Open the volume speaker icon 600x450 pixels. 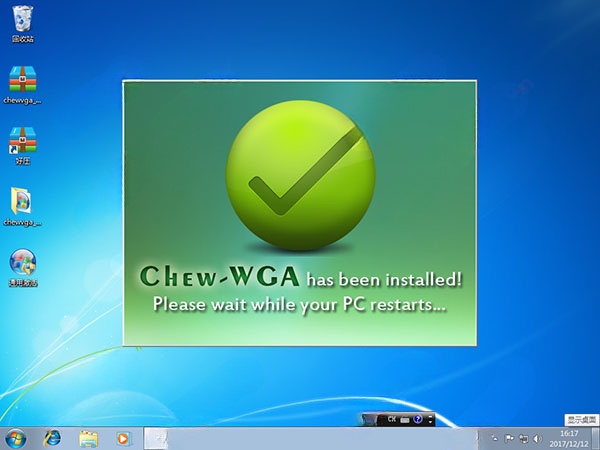(538, 439)
